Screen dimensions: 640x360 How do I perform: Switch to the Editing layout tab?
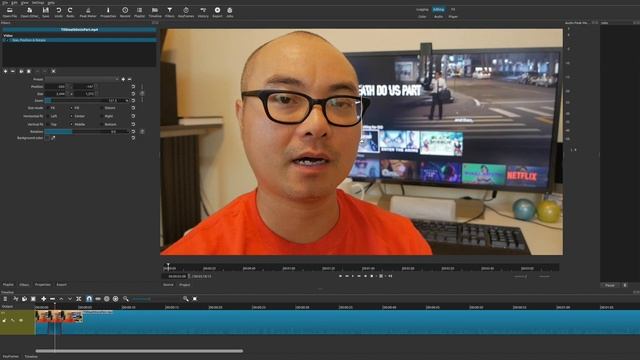[438, 9]
